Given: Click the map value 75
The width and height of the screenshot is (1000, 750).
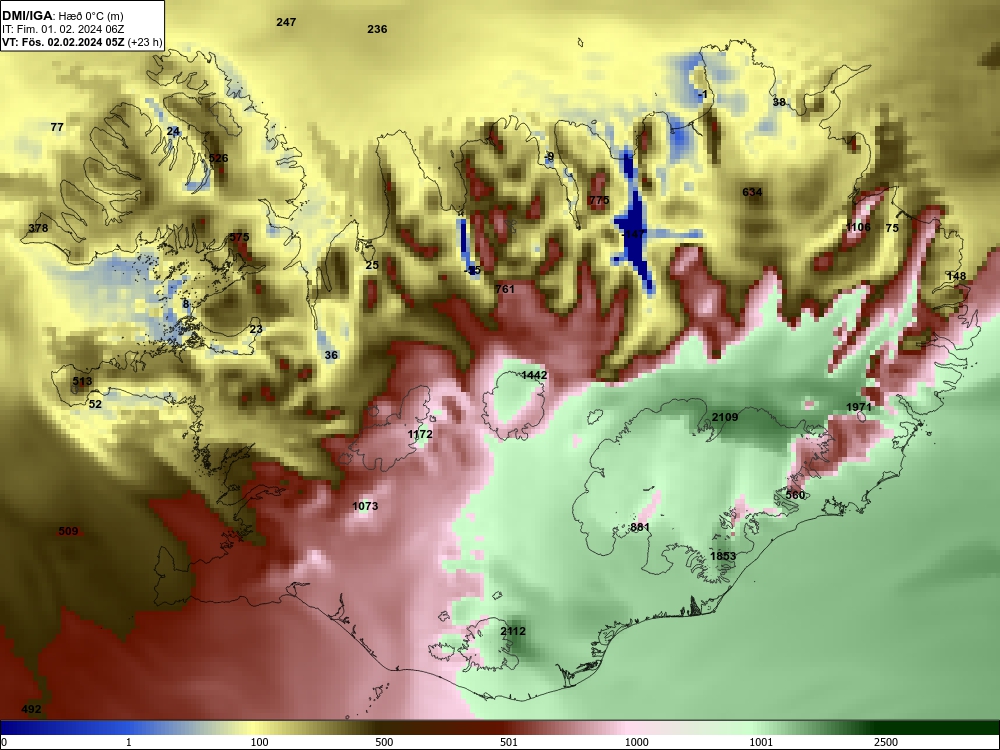Looking at the screenshot, I should (892, 228).
